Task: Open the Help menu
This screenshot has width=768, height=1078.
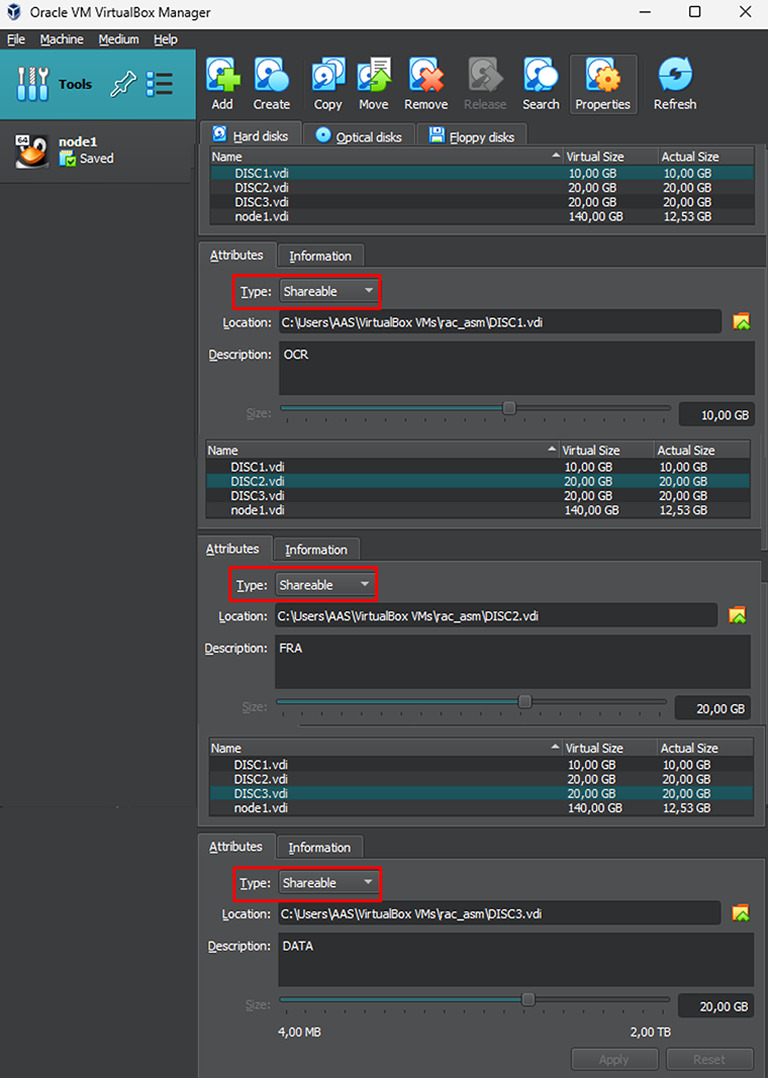Action: point(165,39)
